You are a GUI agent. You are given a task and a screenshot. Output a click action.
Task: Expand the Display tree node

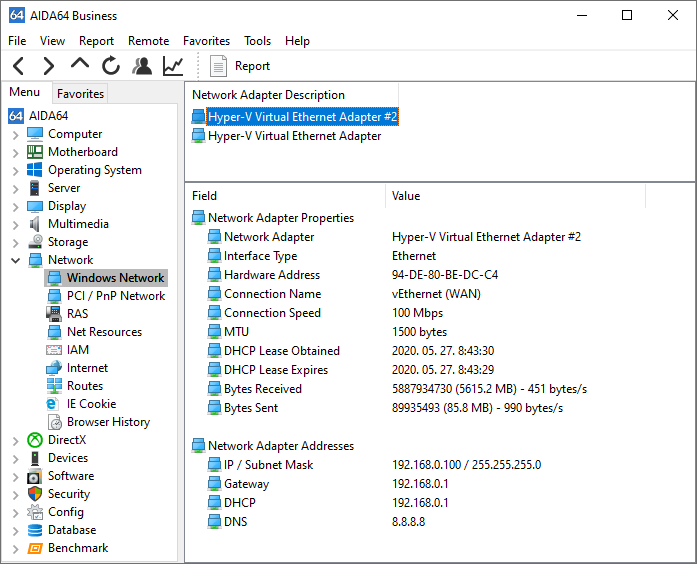pos(16,207)
